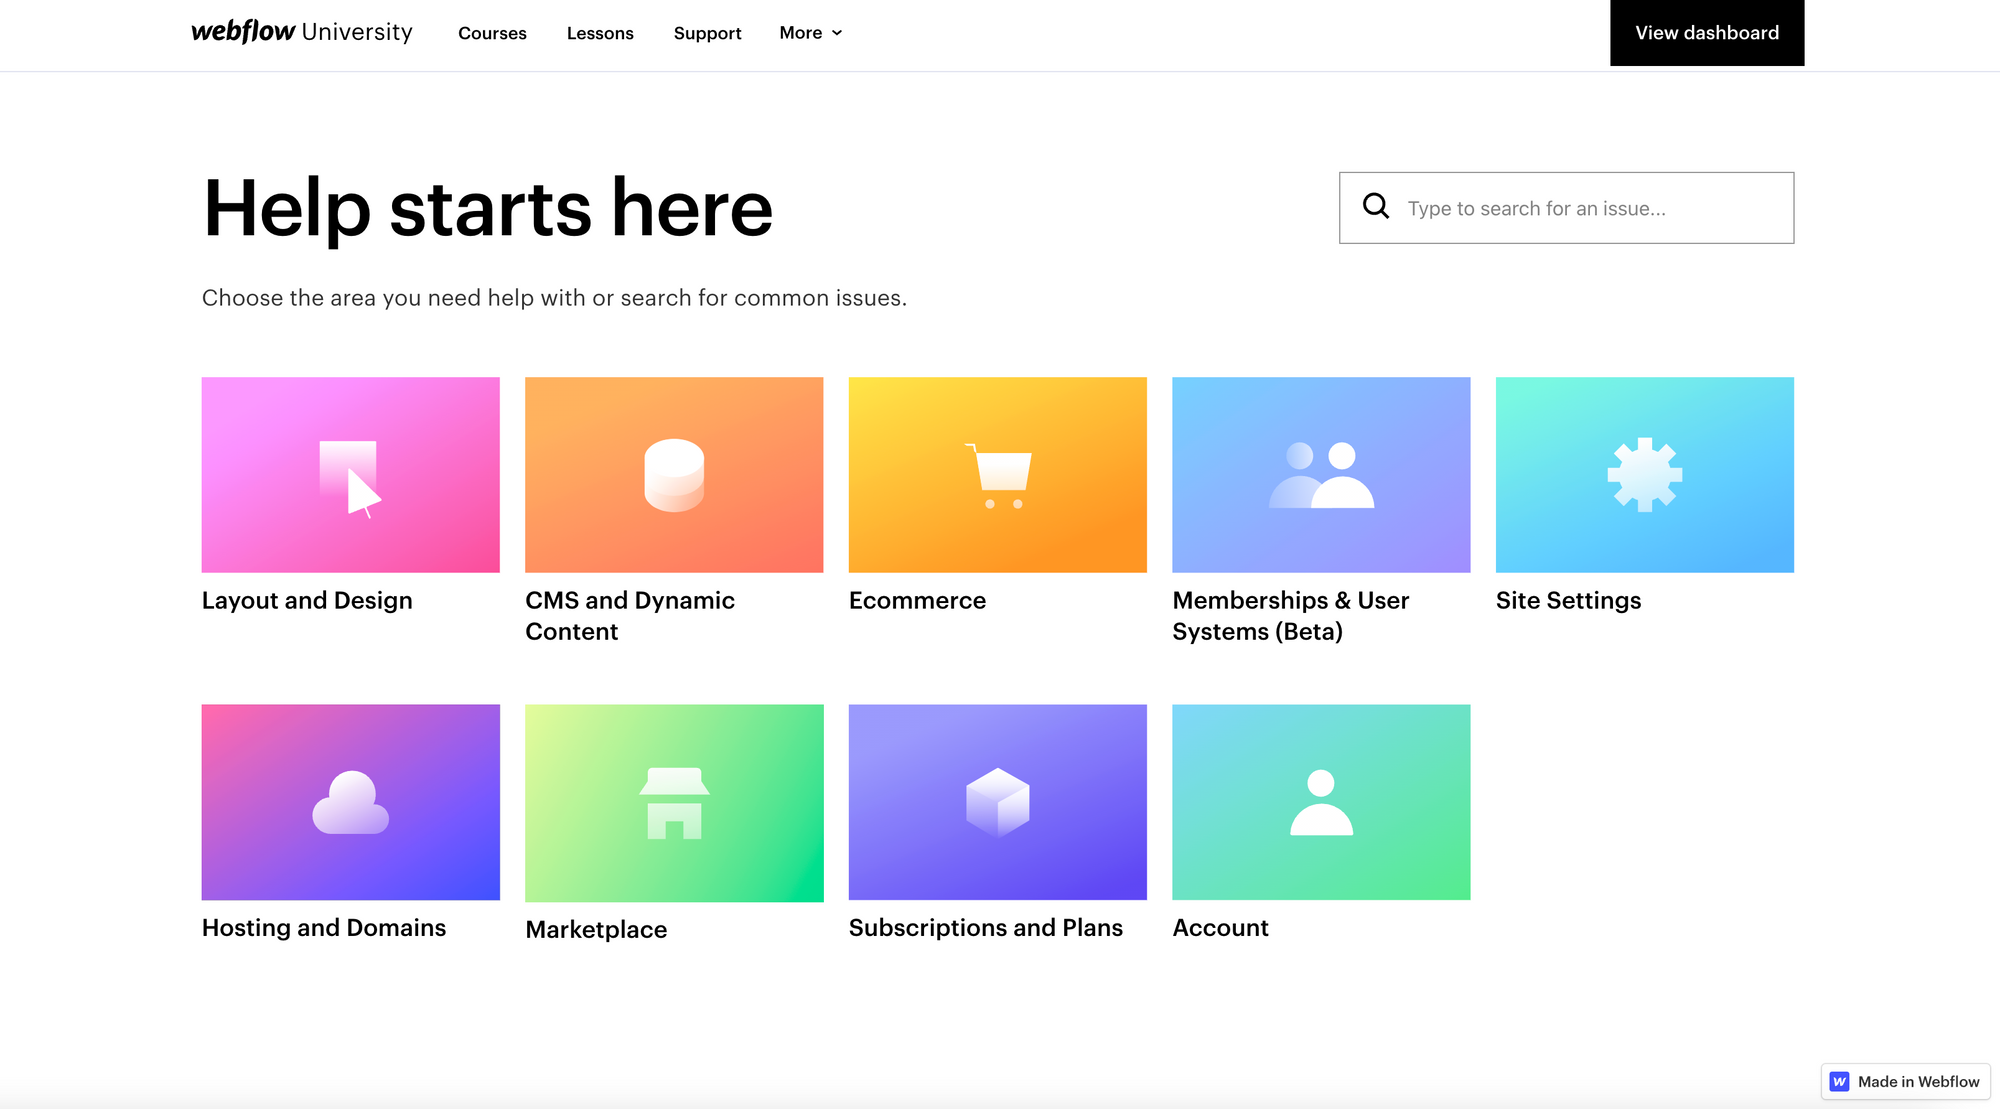
Task: Open the Support nav link
Action: [707, 33]
